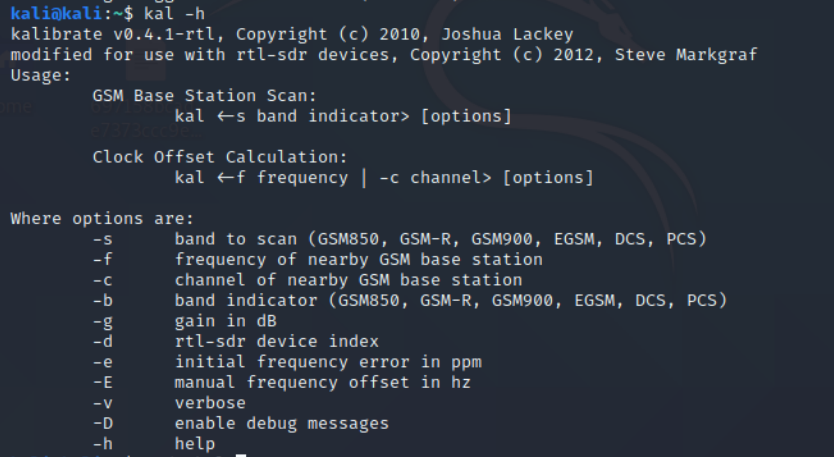
Task: Click 'initial frequency error in ppm' text
Action: pos(328,362)
